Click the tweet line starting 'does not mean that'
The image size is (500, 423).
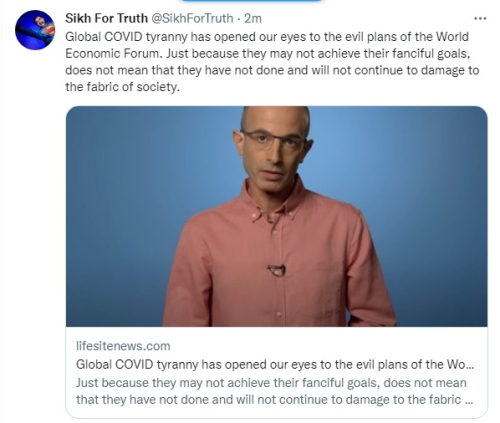(272, 70)
